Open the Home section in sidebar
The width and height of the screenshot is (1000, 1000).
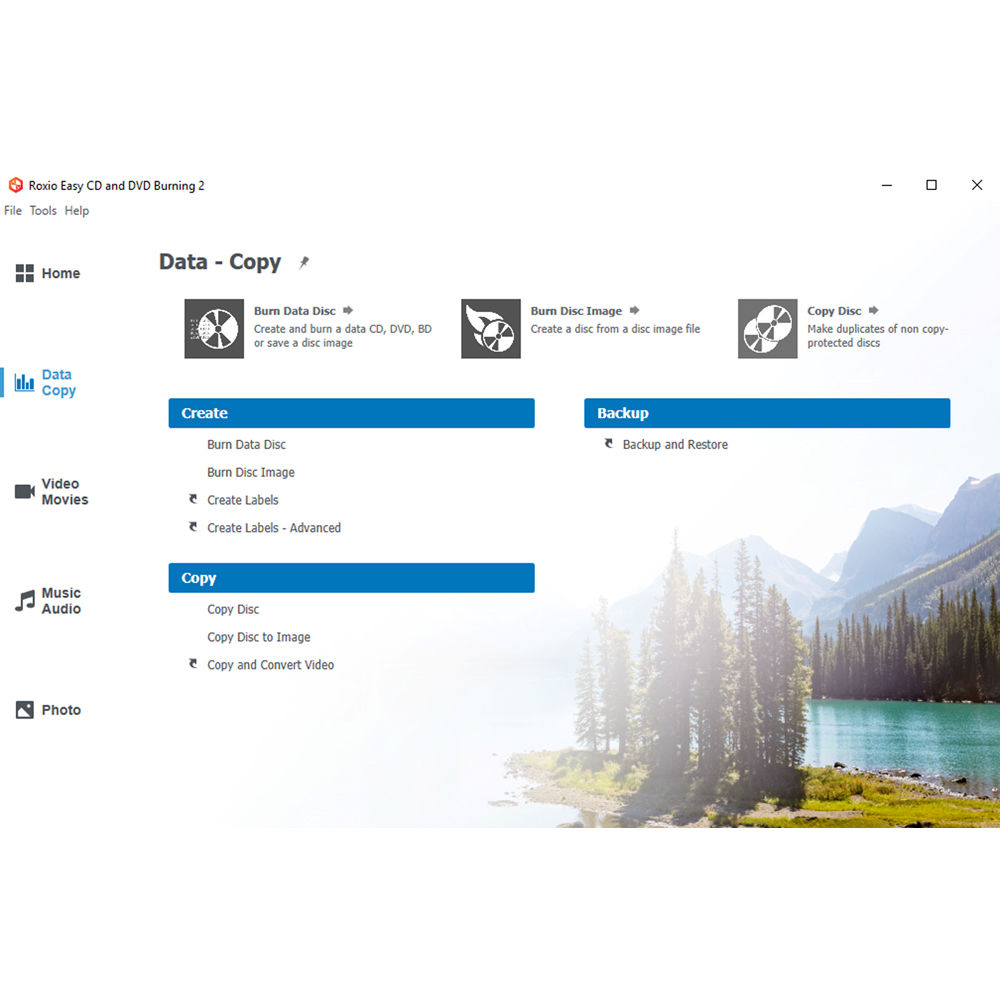pos(47,273)
